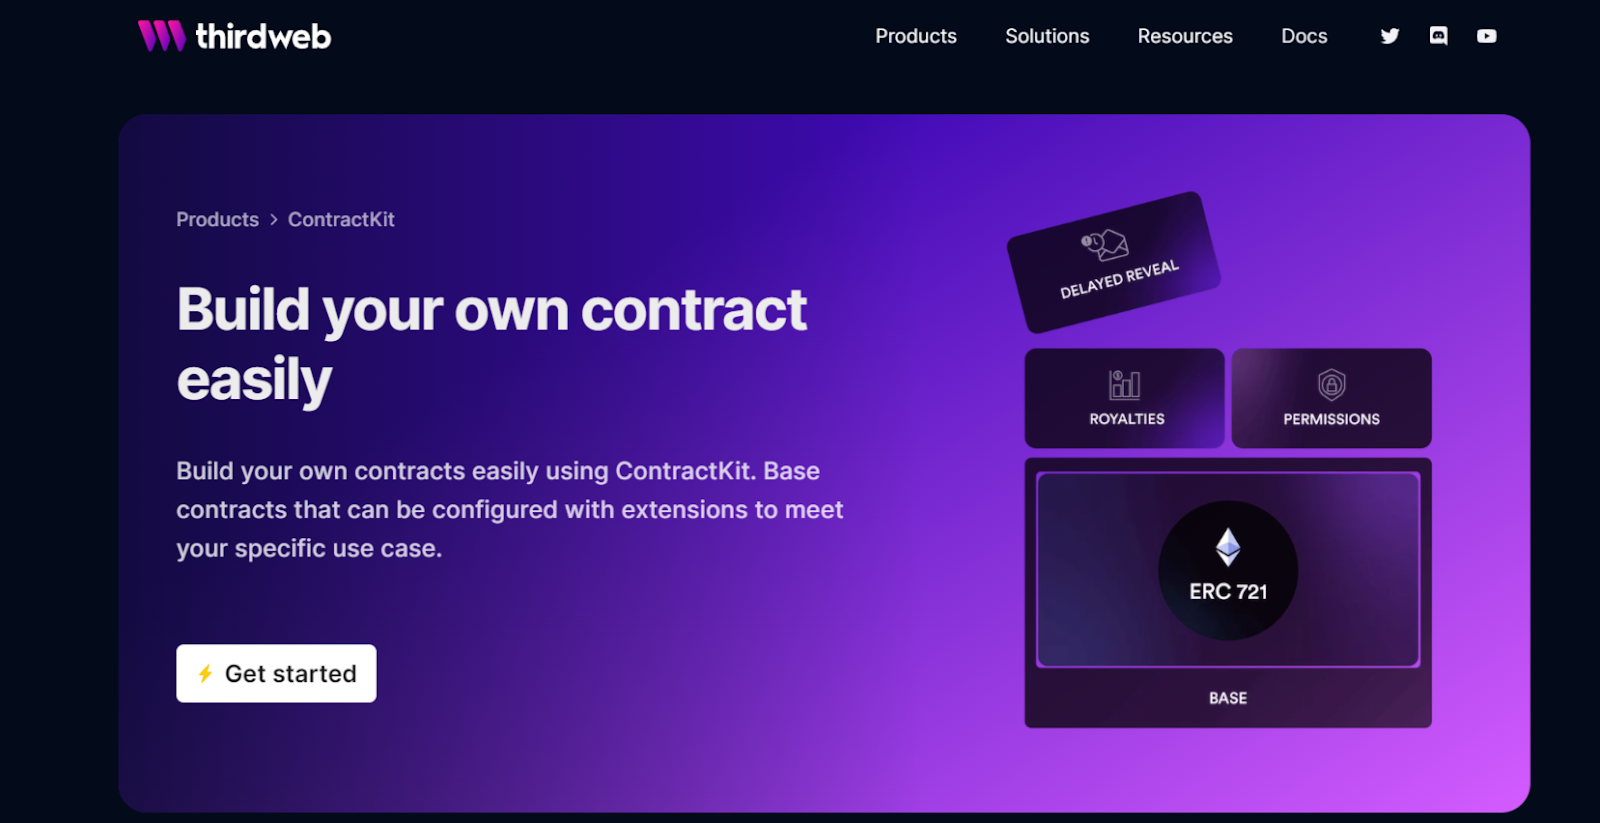
Task: Select the BASE label on the contract card
Action: tap(1228, 697)
